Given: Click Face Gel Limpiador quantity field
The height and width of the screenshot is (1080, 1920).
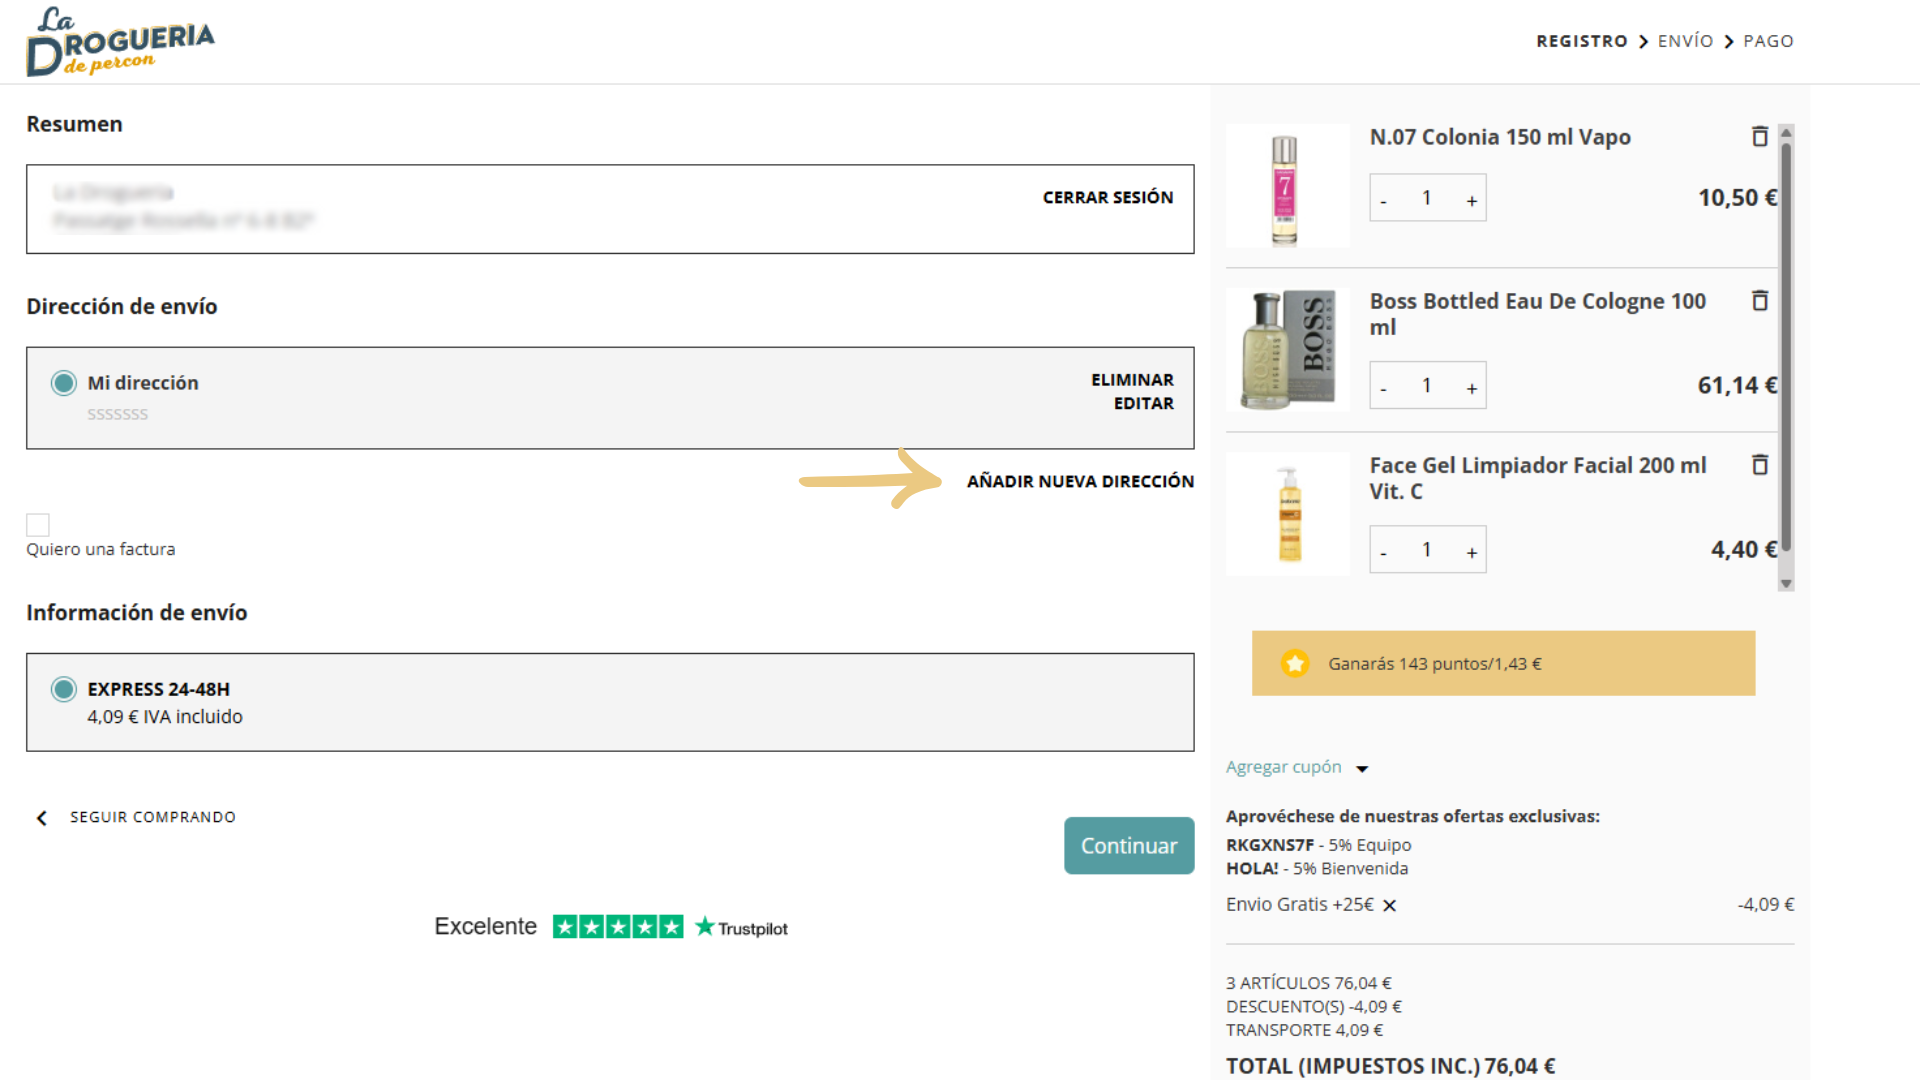Looking at the screenshot, I should [x=1427, y=550].
